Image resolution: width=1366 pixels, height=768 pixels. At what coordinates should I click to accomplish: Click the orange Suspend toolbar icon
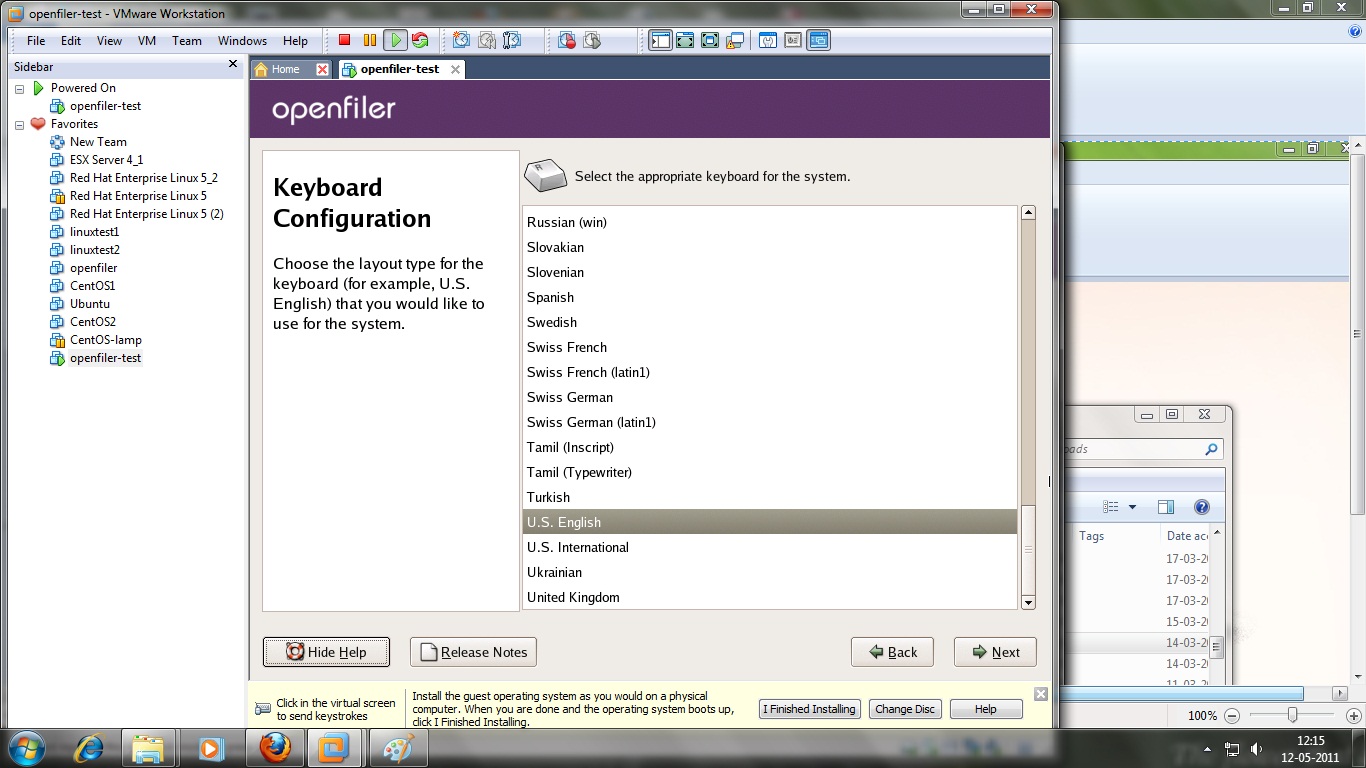pyautogui.click(x=370, y=40)
